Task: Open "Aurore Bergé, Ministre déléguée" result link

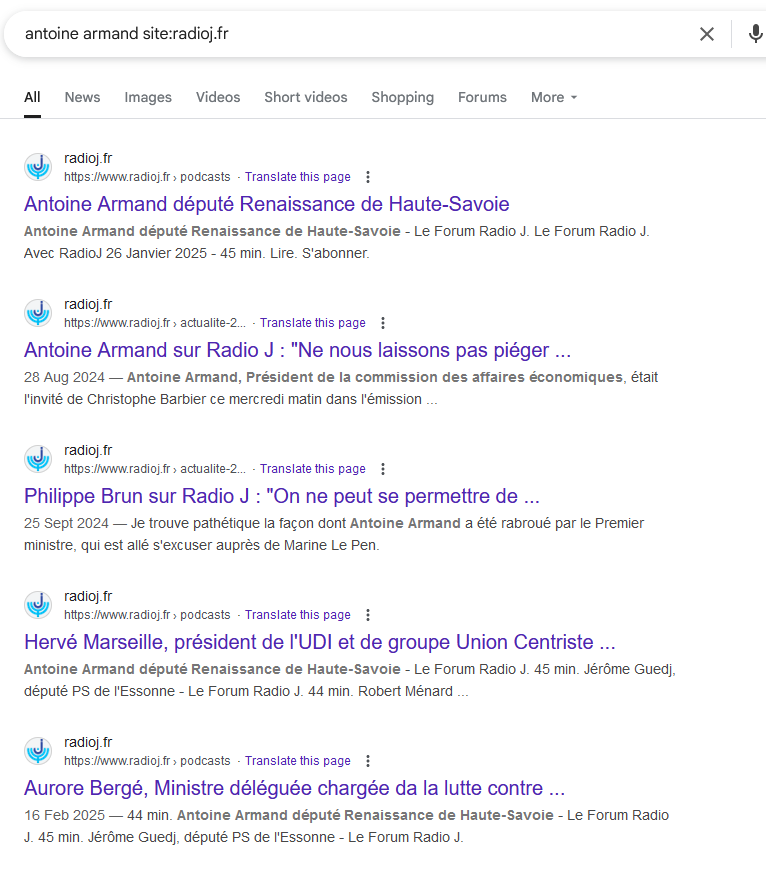Action: tap(294, 788)
